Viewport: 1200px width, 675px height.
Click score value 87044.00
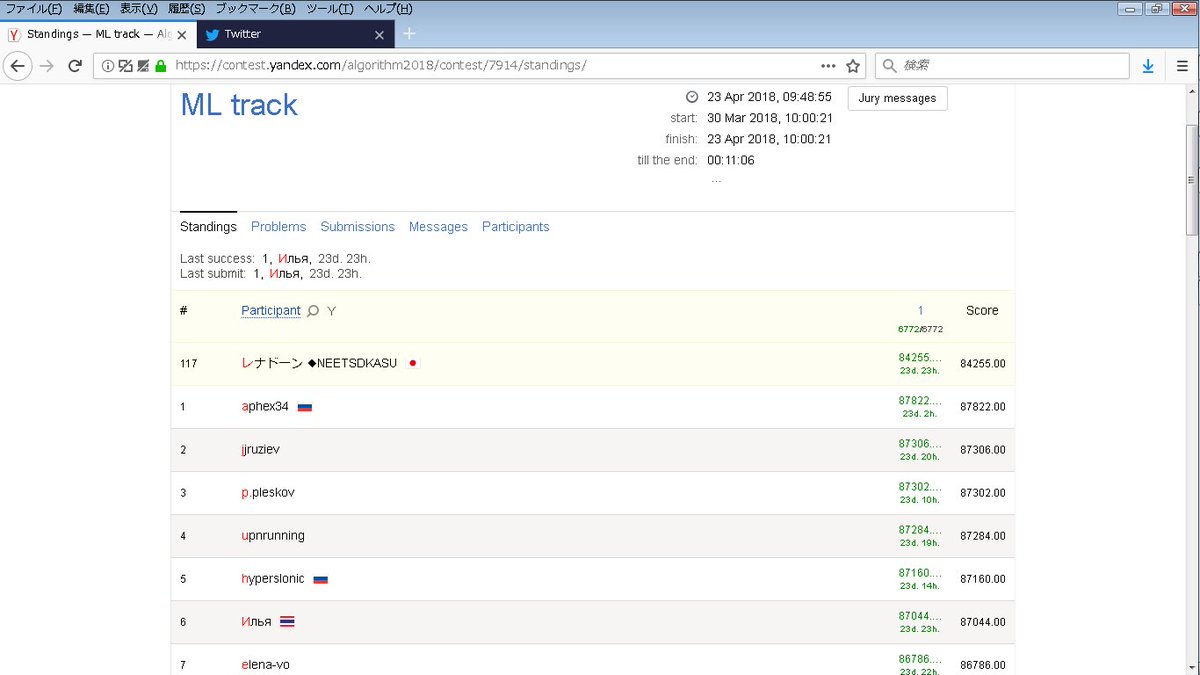[x=983, y=622]
